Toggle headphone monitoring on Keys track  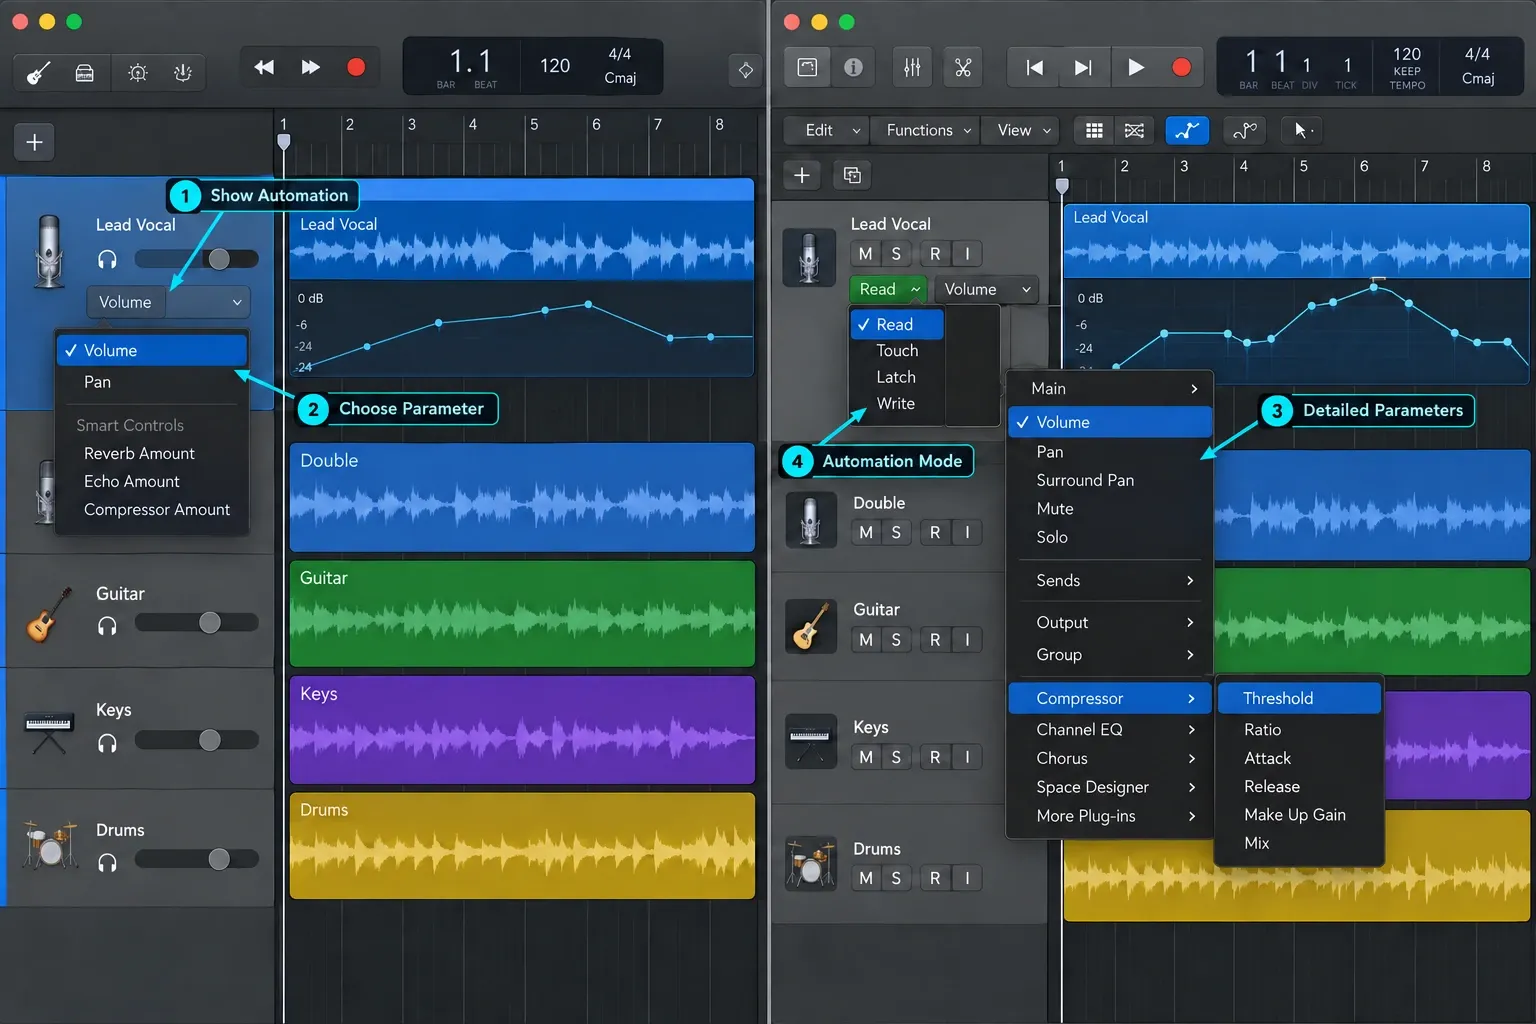(x=107, y=743)
